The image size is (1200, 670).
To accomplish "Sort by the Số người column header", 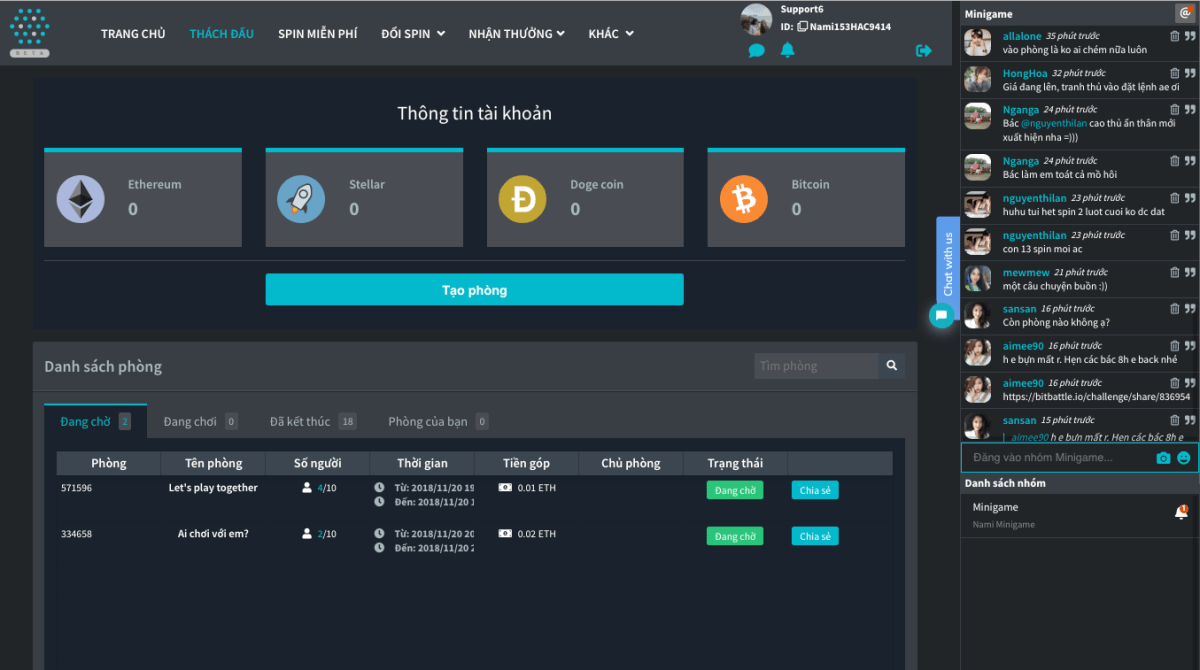I will pyautogui.click(x=317, y=463).
